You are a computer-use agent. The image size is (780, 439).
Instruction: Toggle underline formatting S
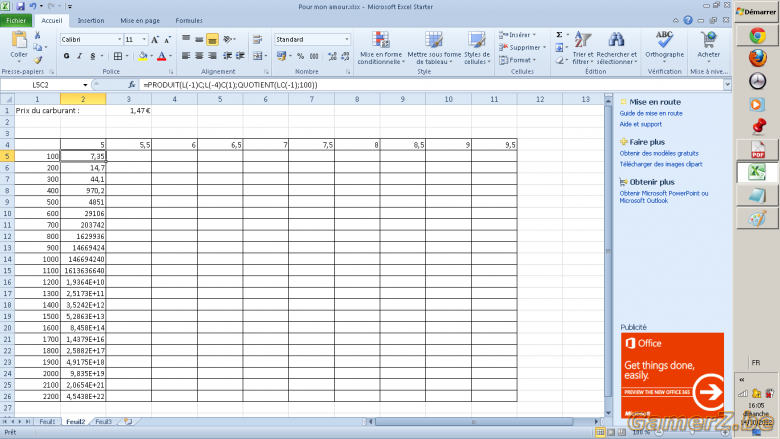click(93, 56)
